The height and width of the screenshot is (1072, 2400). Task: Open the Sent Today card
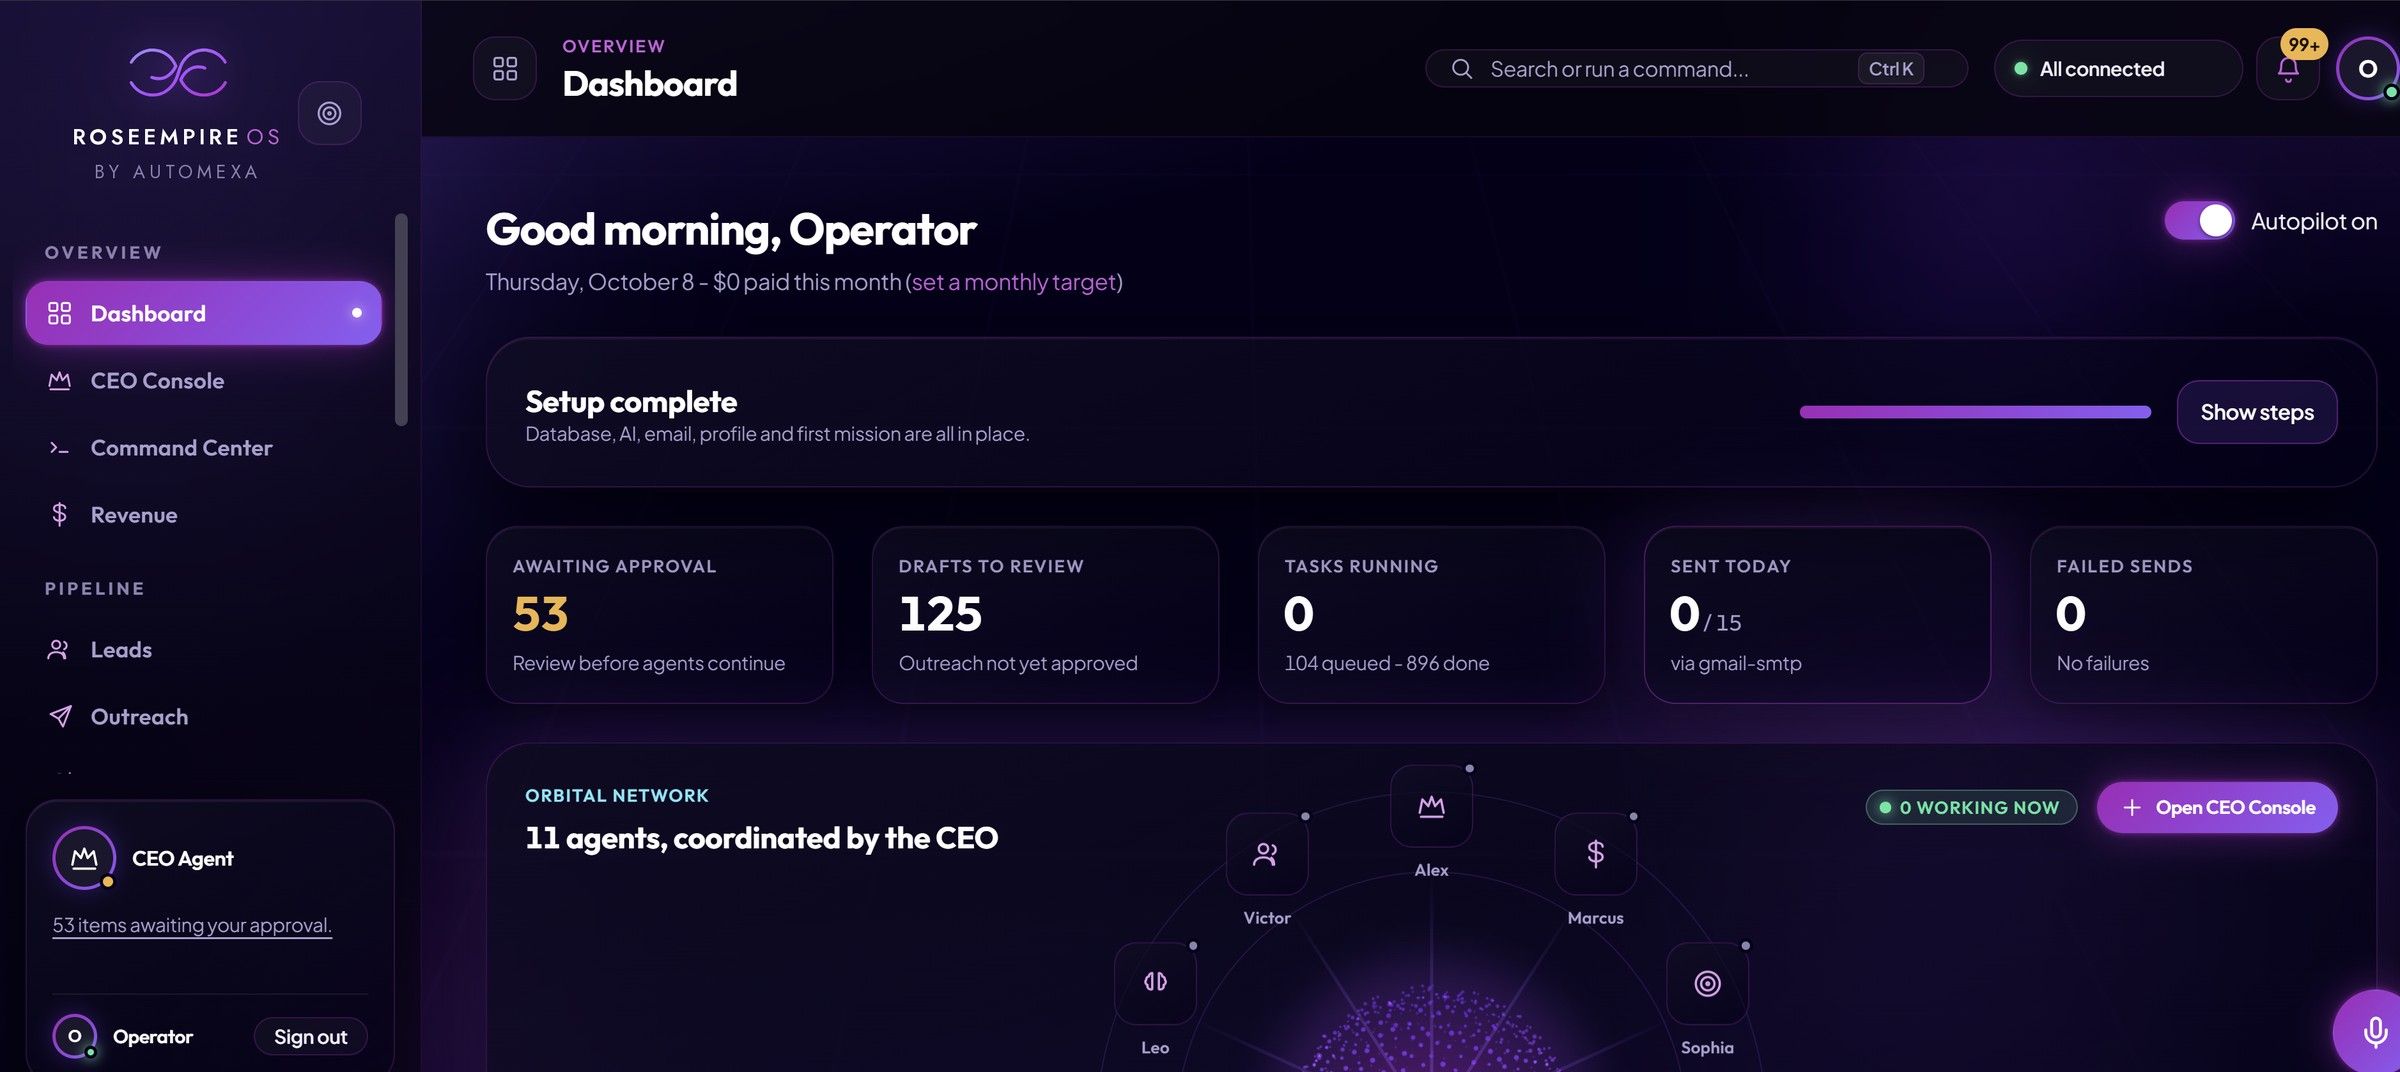pos(1817,615)
